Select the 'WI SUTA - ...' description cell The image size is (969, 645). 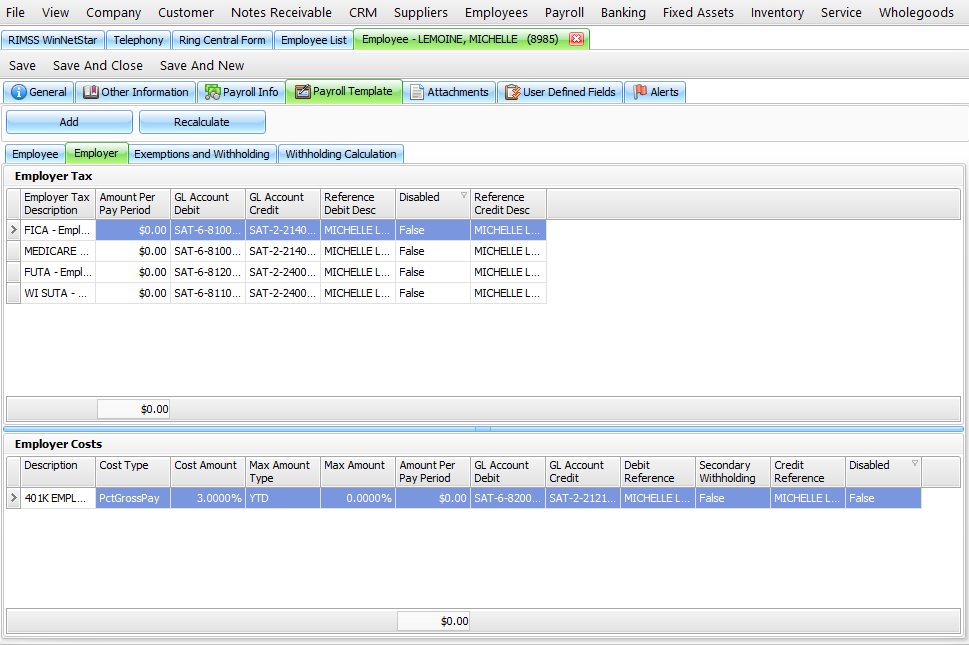tap(57, 293)
